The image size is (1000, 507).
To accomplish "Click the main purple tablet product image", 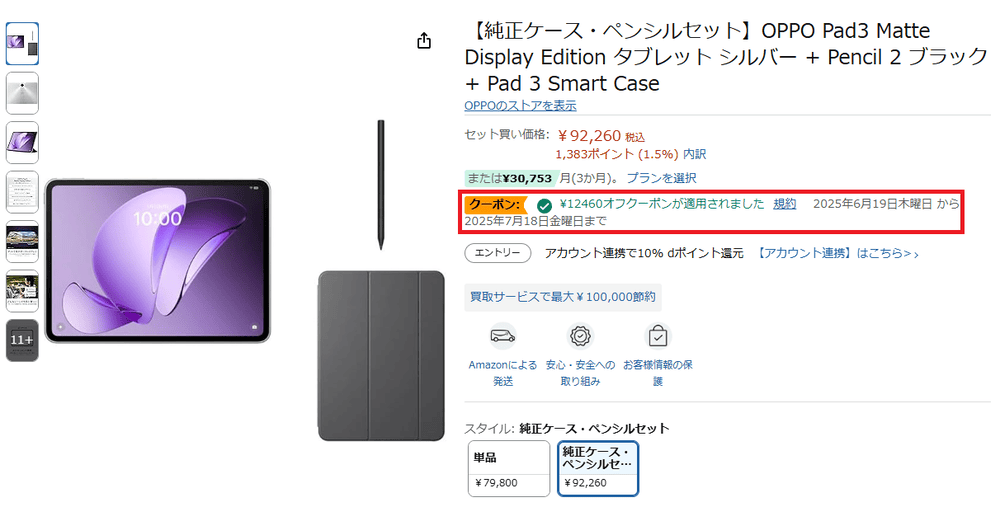I will click(x=158, y=260).
